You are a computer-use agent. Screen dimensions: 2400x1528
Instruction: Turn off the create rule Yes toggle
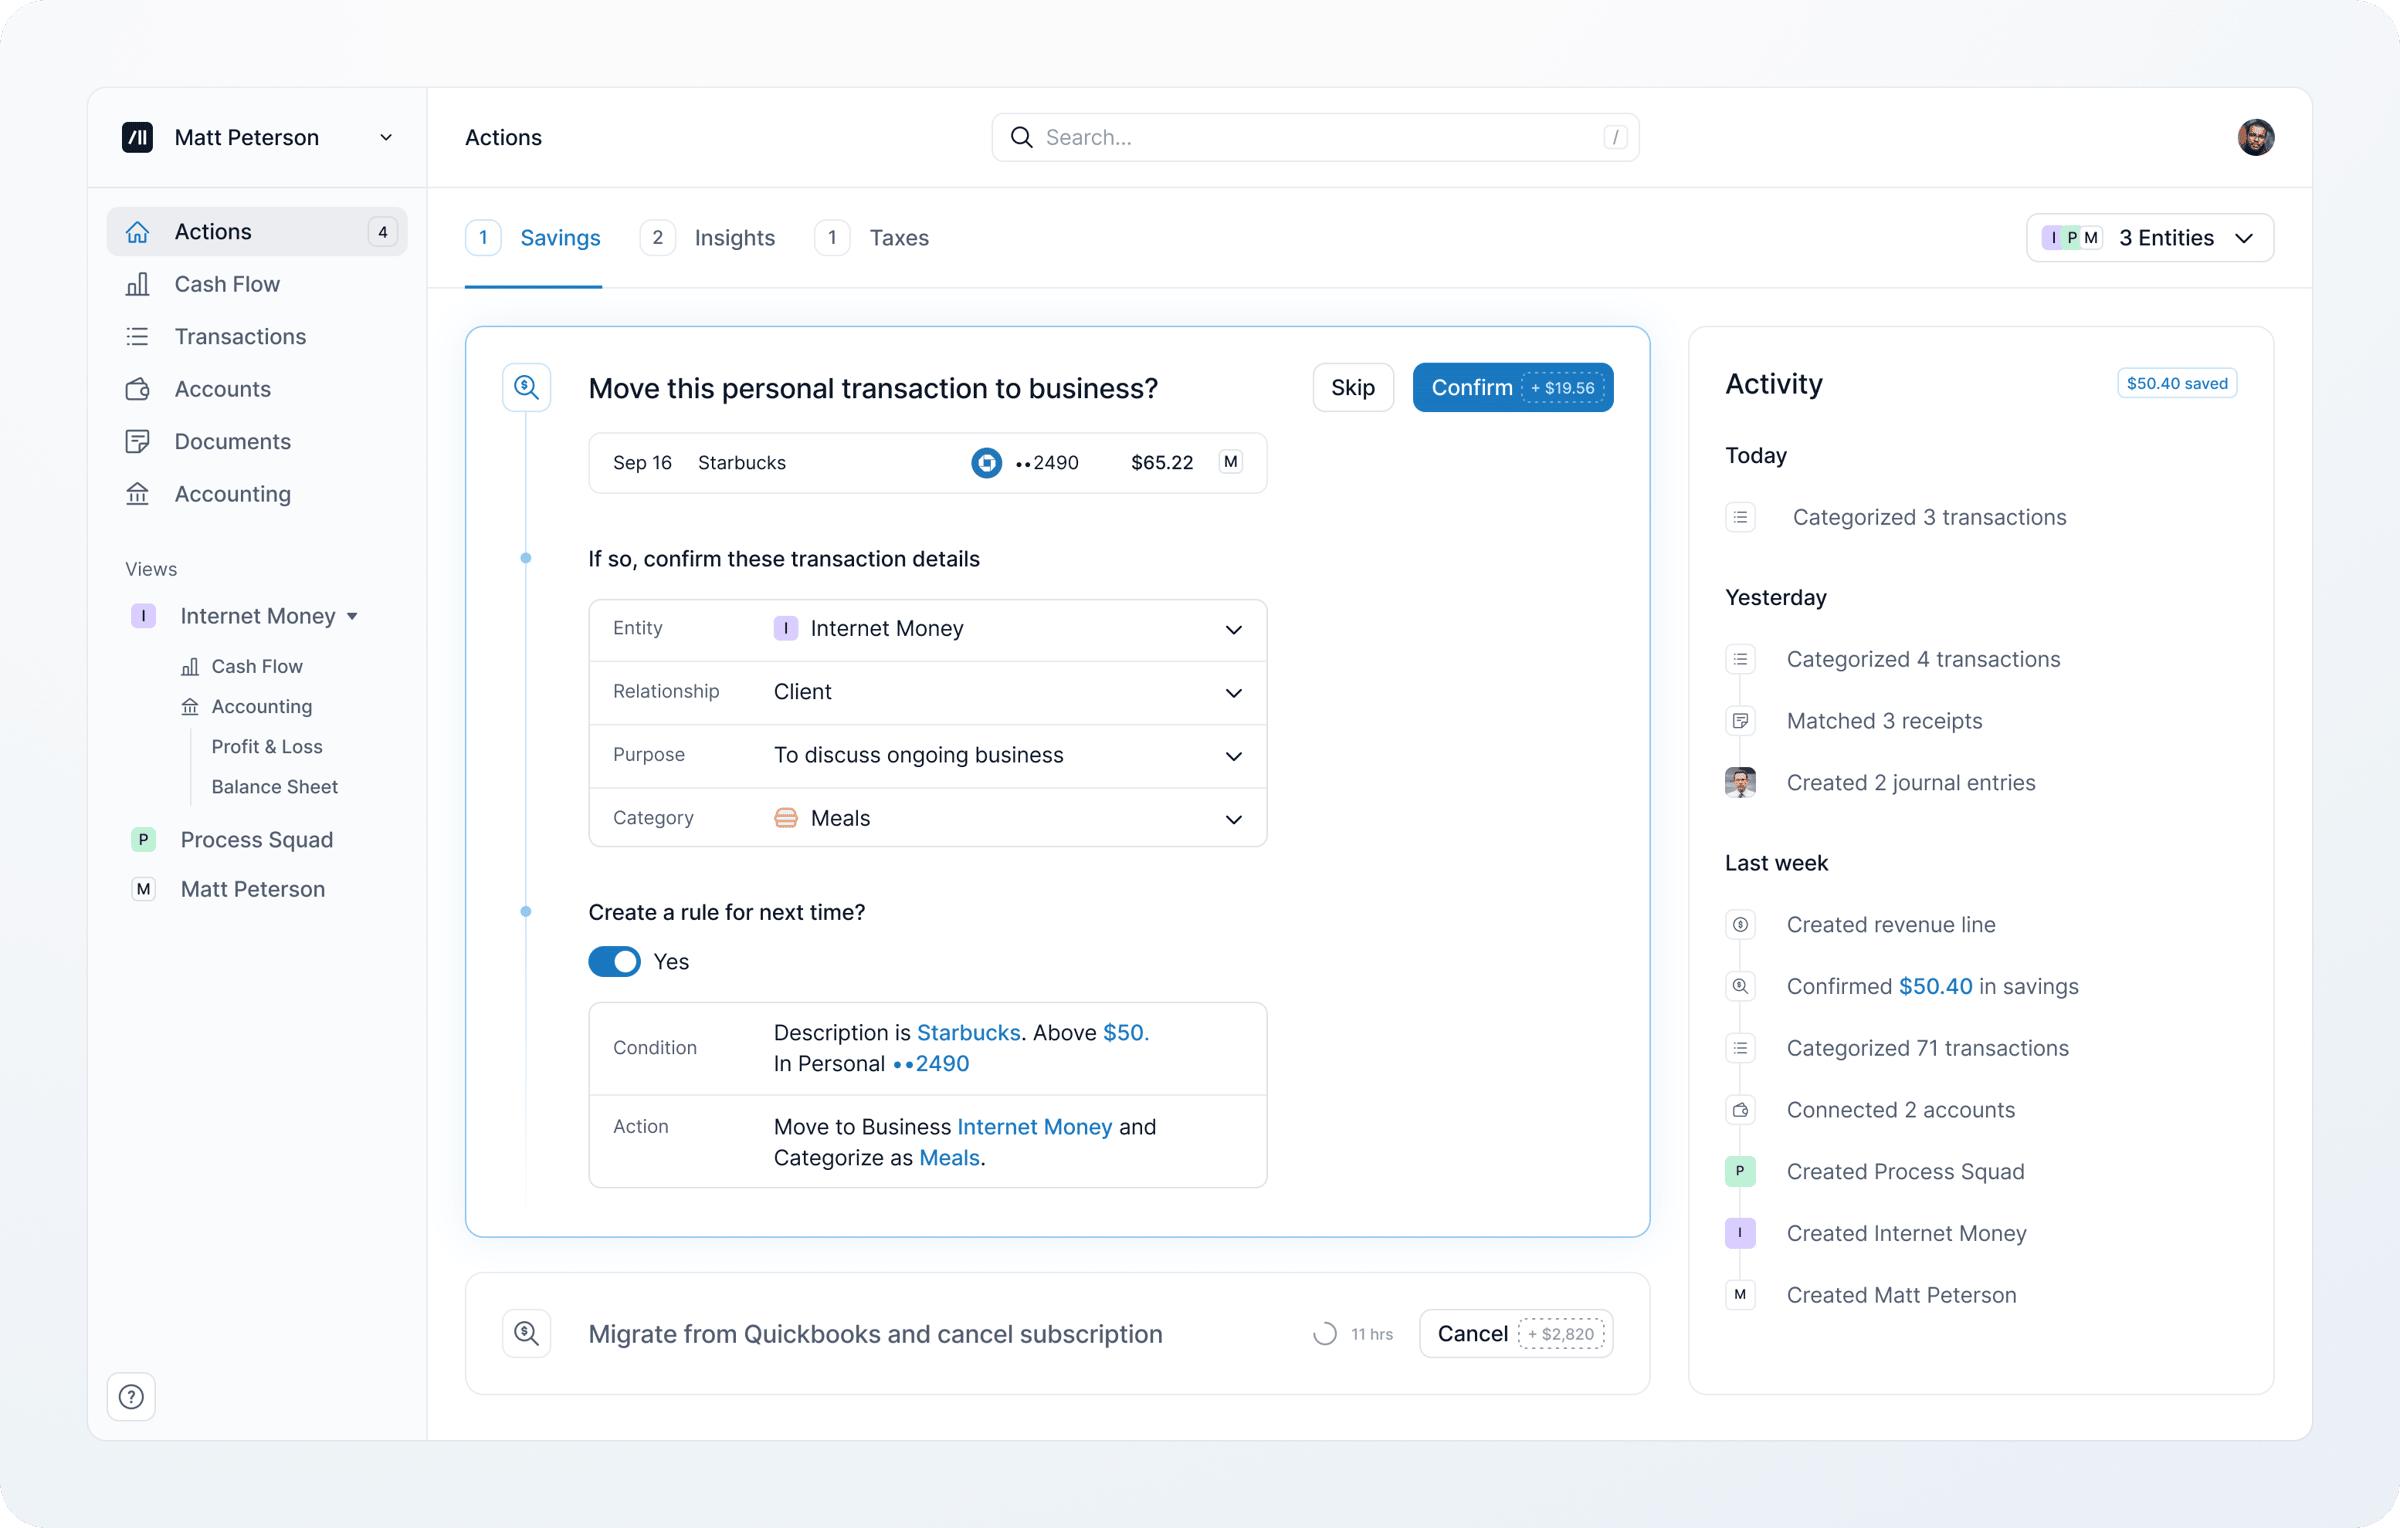pyautogui.click(x=614, y=961)
